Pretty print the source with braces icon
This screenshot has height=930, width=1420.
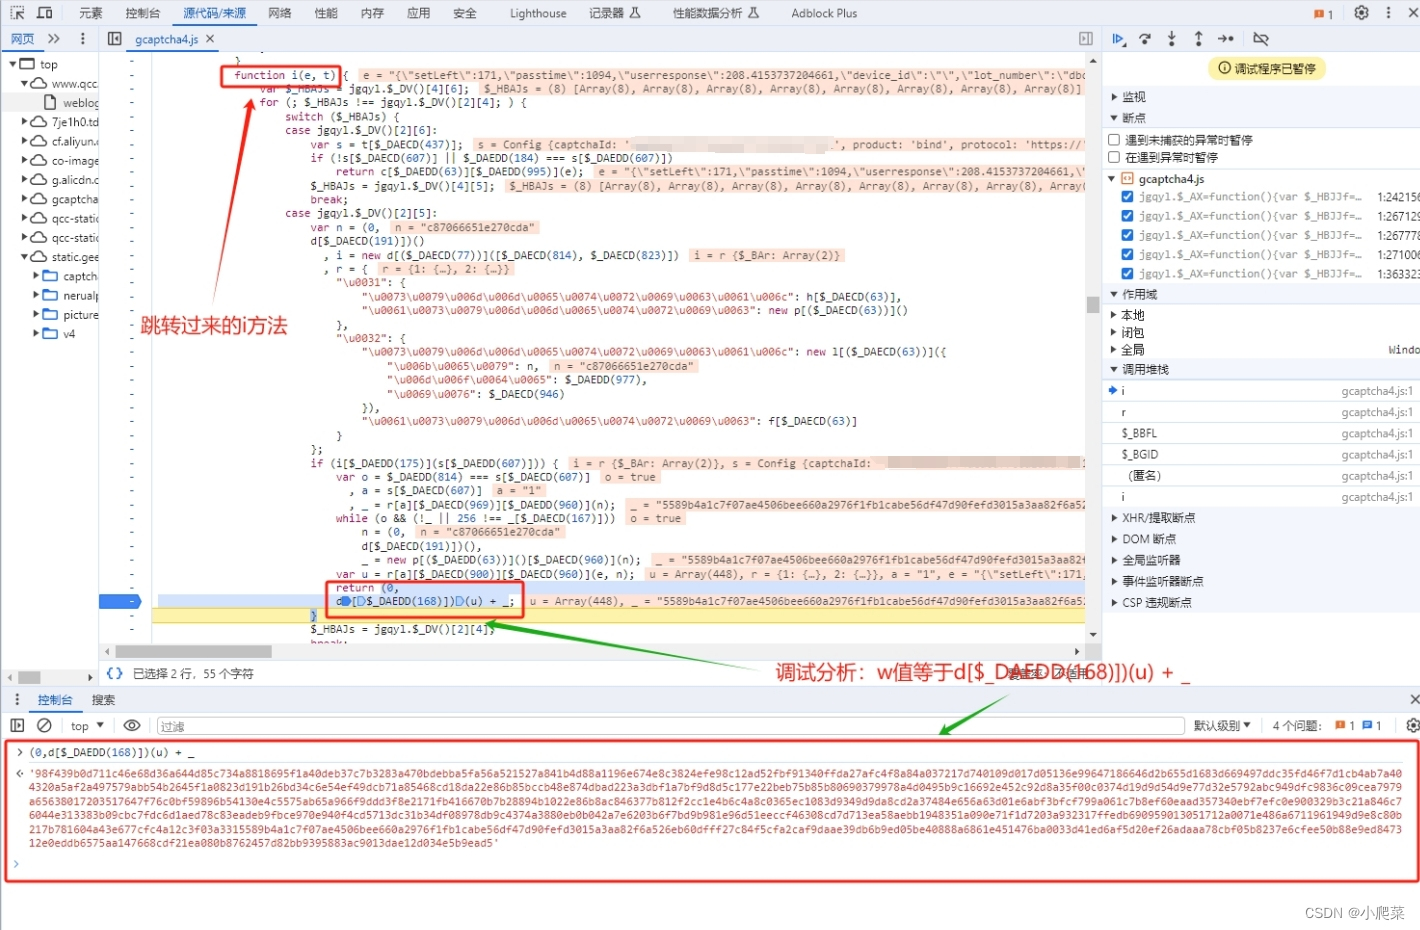[115, 673]
